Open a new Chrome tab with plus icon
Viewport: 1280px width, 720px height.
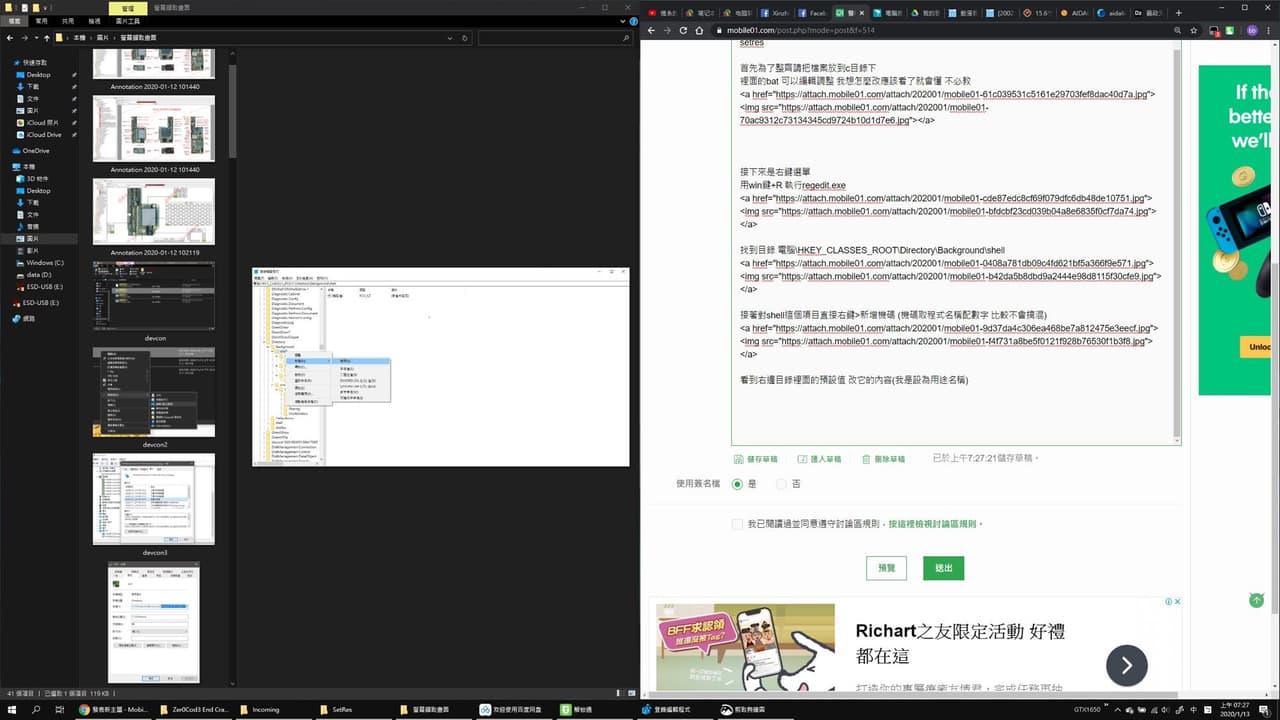click(1179, 13)
